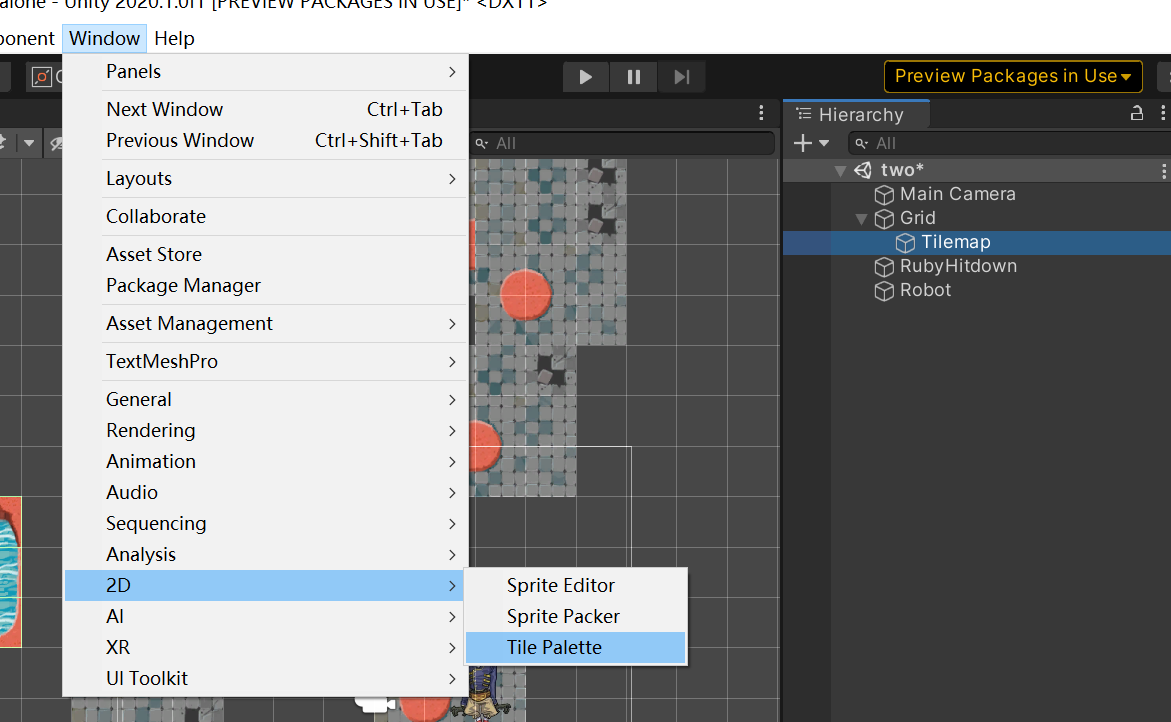Collapse the Grid object foldout
Image resolution: width=1171 pixels, height=722 pixels.
coord(861,219)
